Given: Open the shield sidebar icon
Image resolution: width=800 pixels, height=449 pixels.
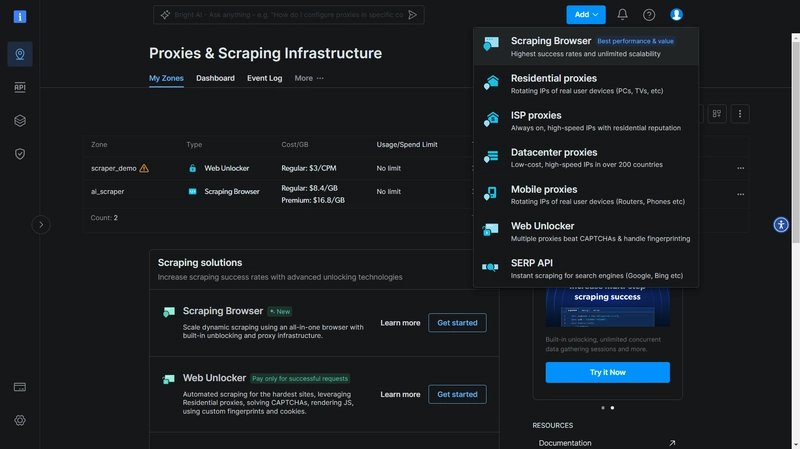Looking at the screenshot, I should pyautogui.click(x=20, y=154).
